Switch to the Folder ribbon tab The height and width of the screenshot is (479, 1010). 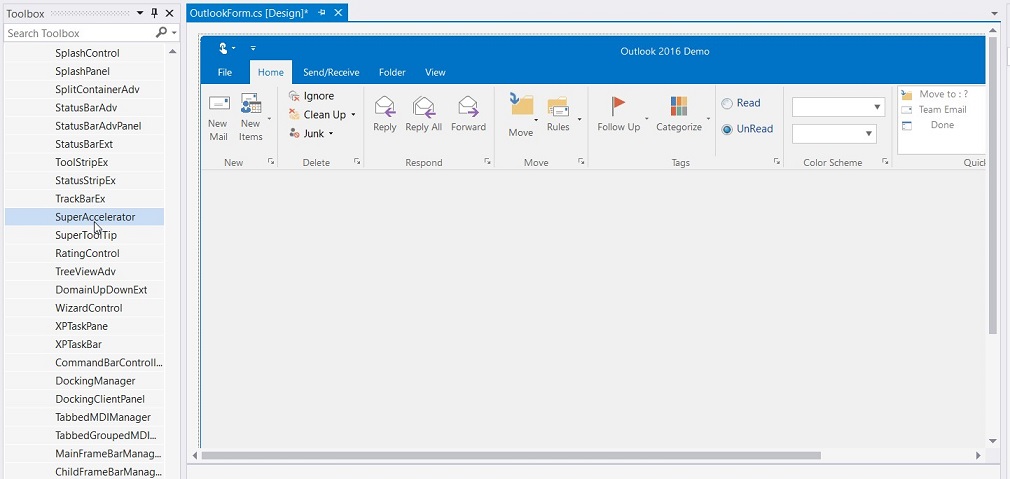pos(392,72)
